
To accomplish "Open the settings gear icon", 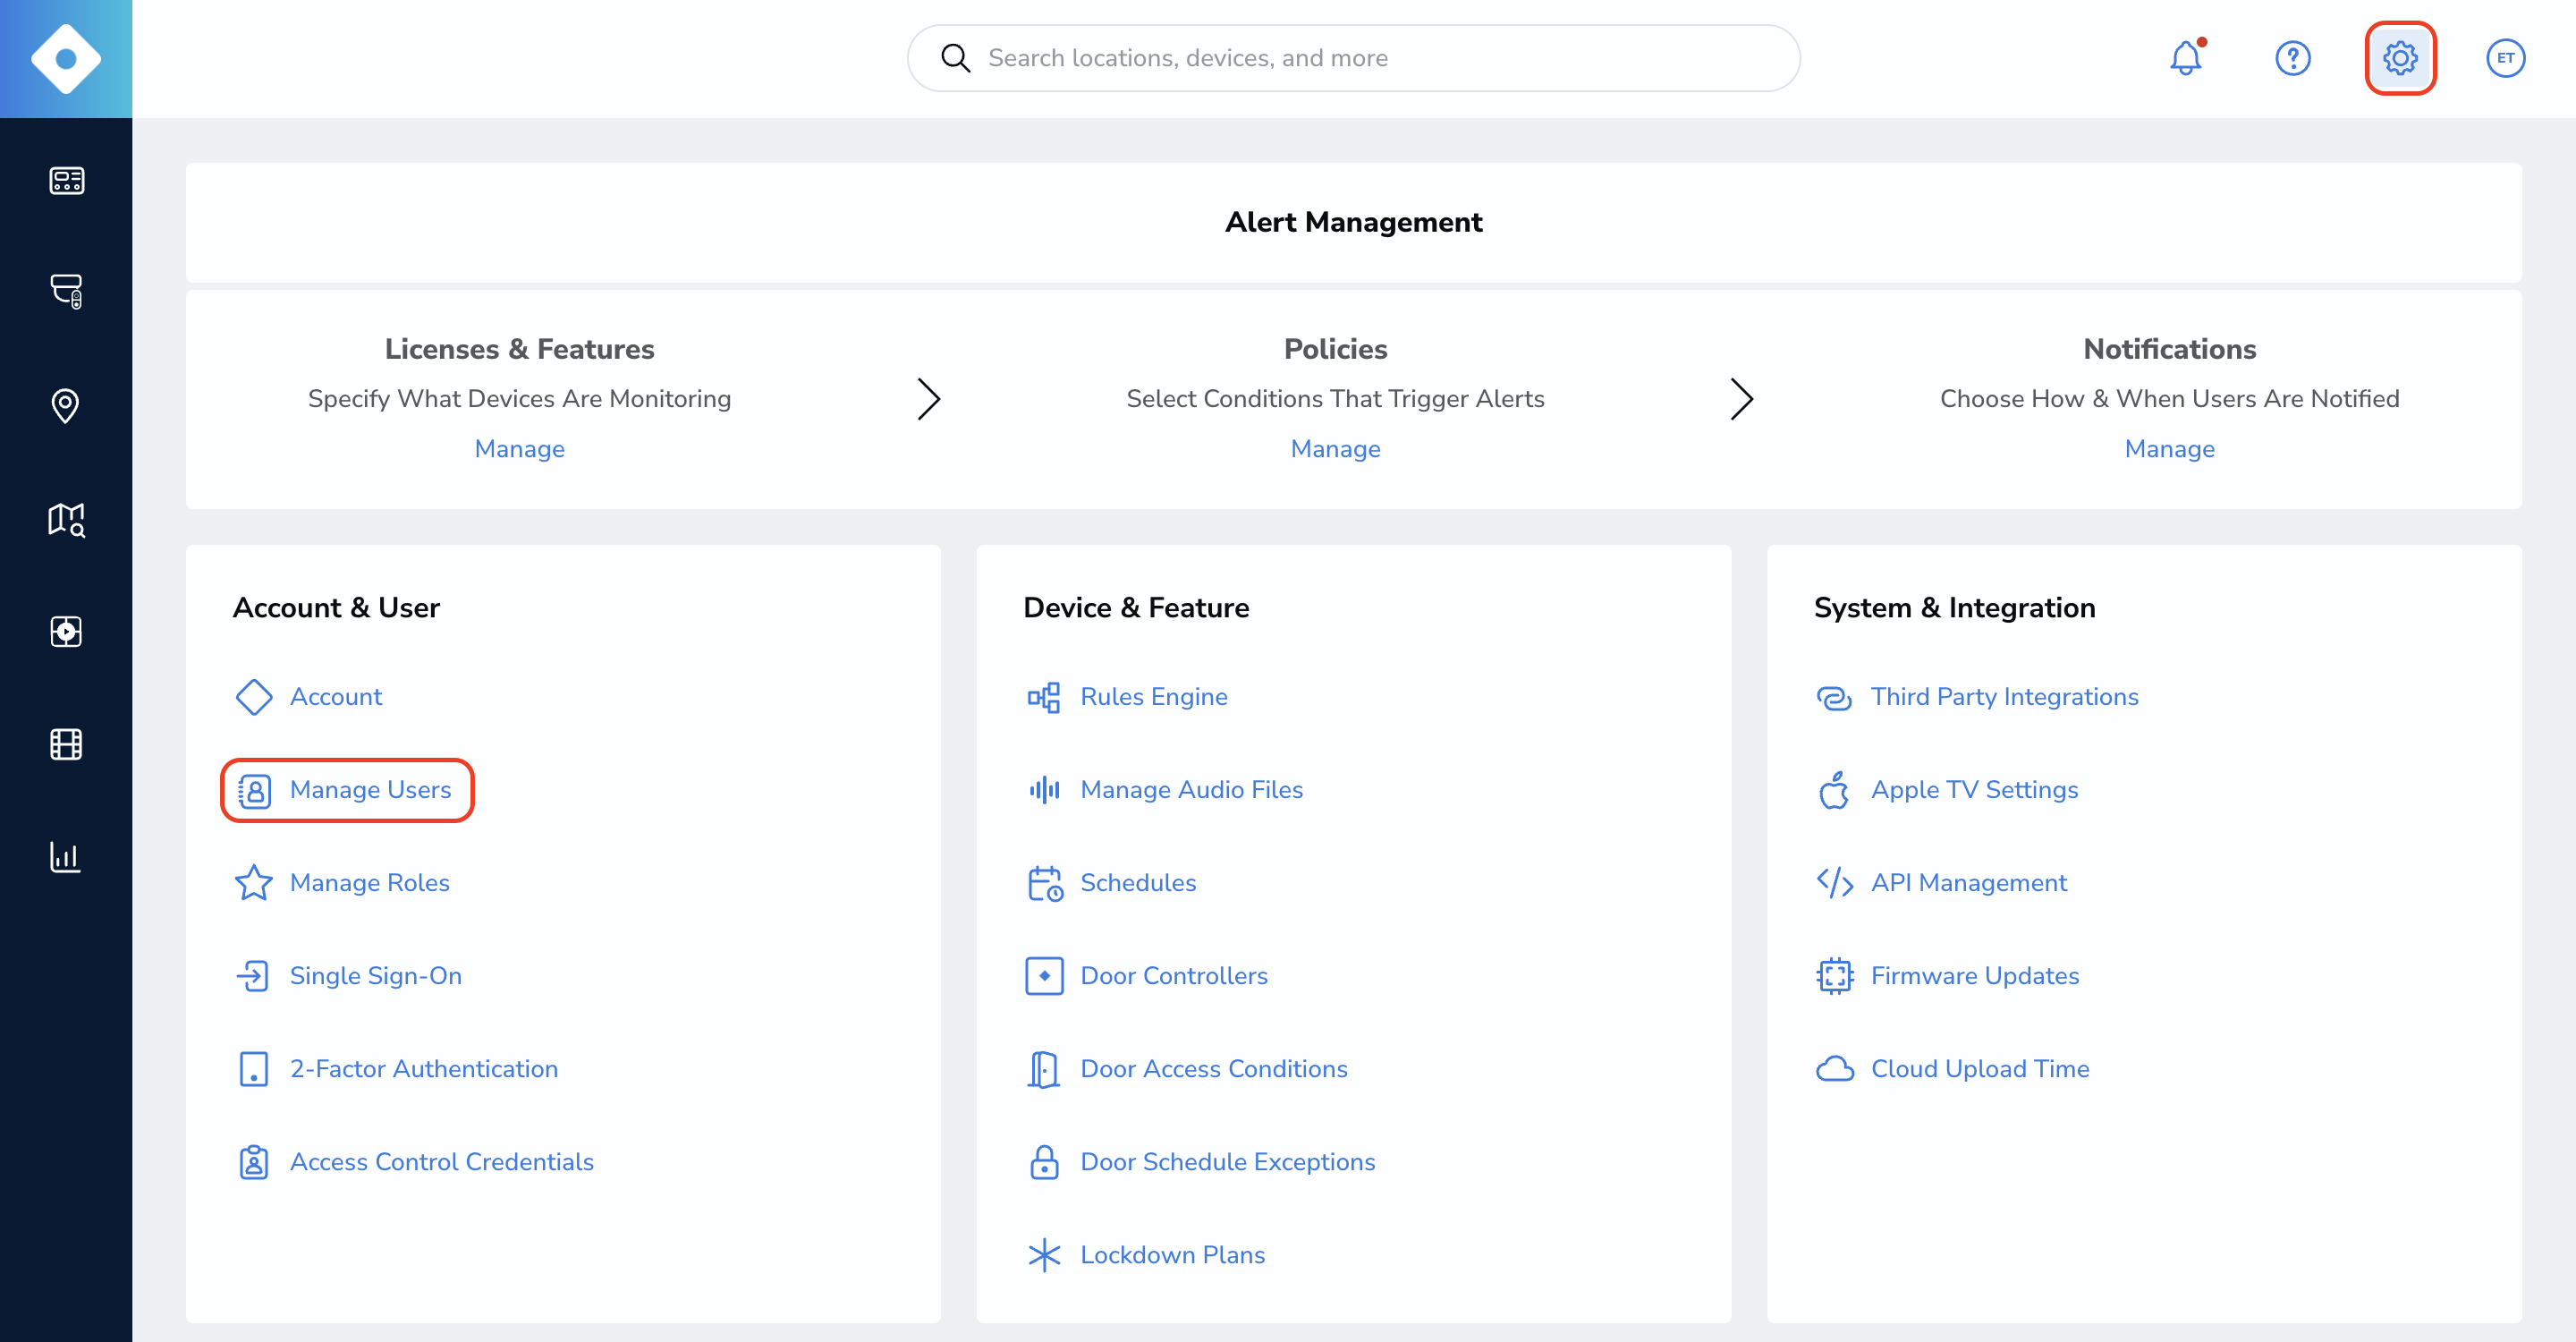I will point(2399,58).
